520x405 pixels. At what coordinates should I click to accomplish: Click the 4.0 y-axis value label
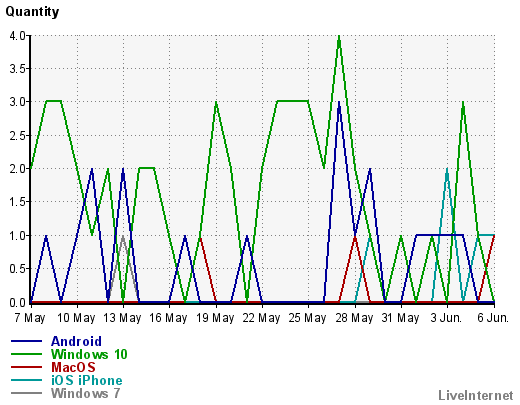[18, 35]
